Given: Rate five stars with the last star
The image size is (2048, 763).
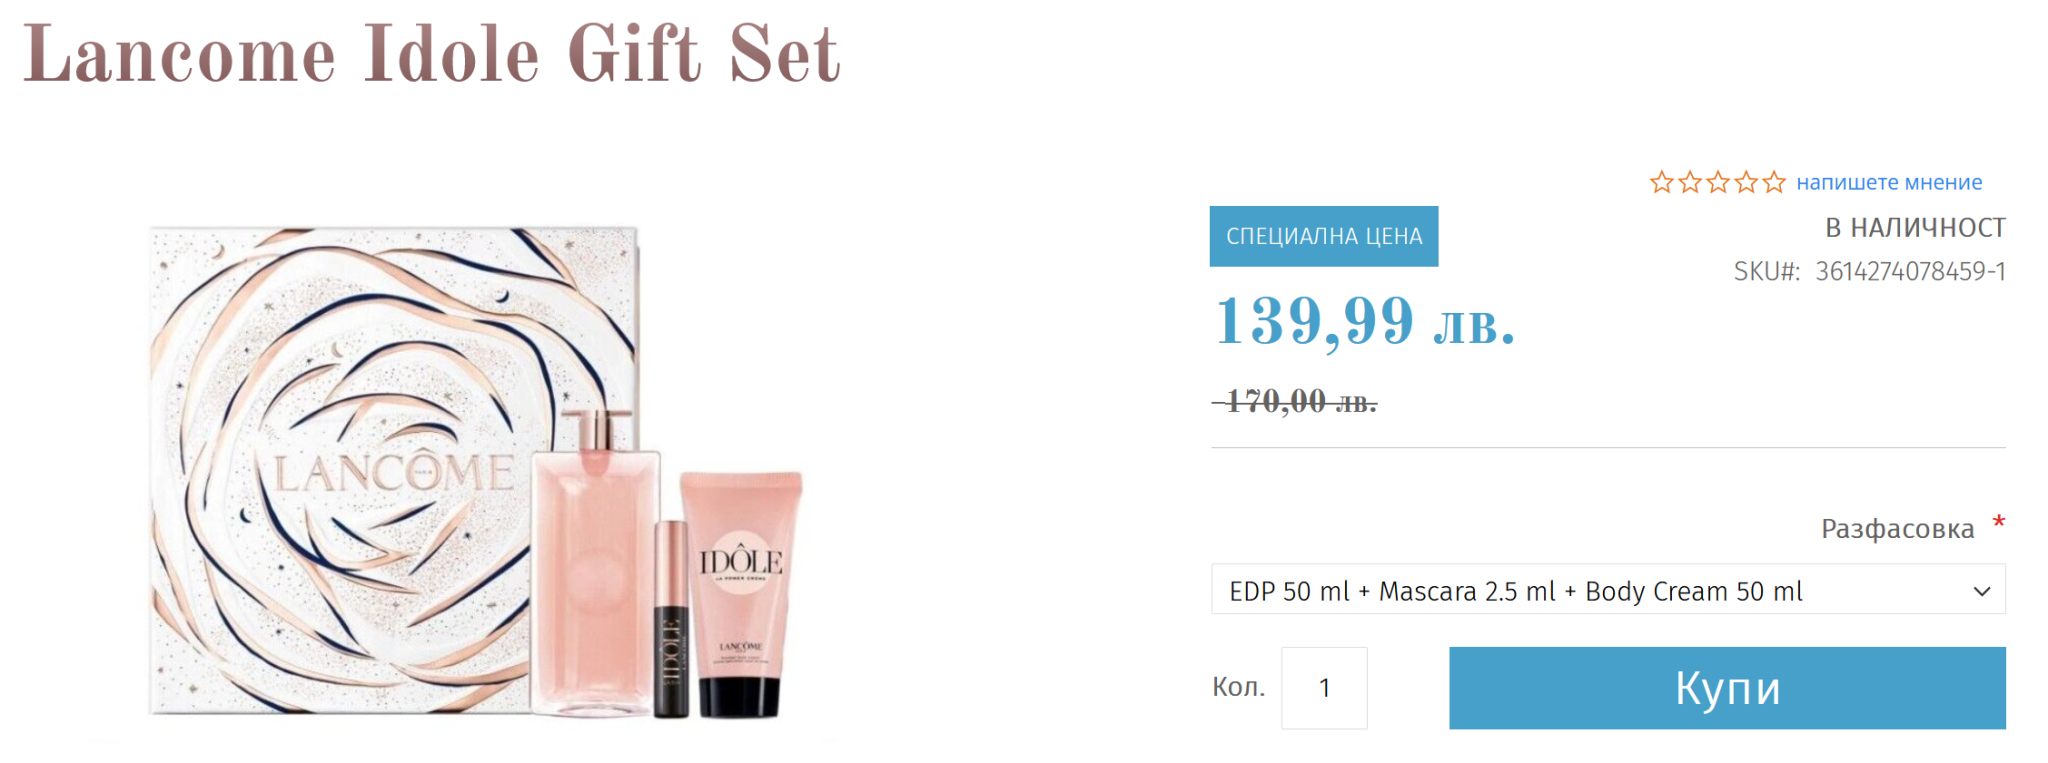Looking at the screenshot, I should 1774,182.
